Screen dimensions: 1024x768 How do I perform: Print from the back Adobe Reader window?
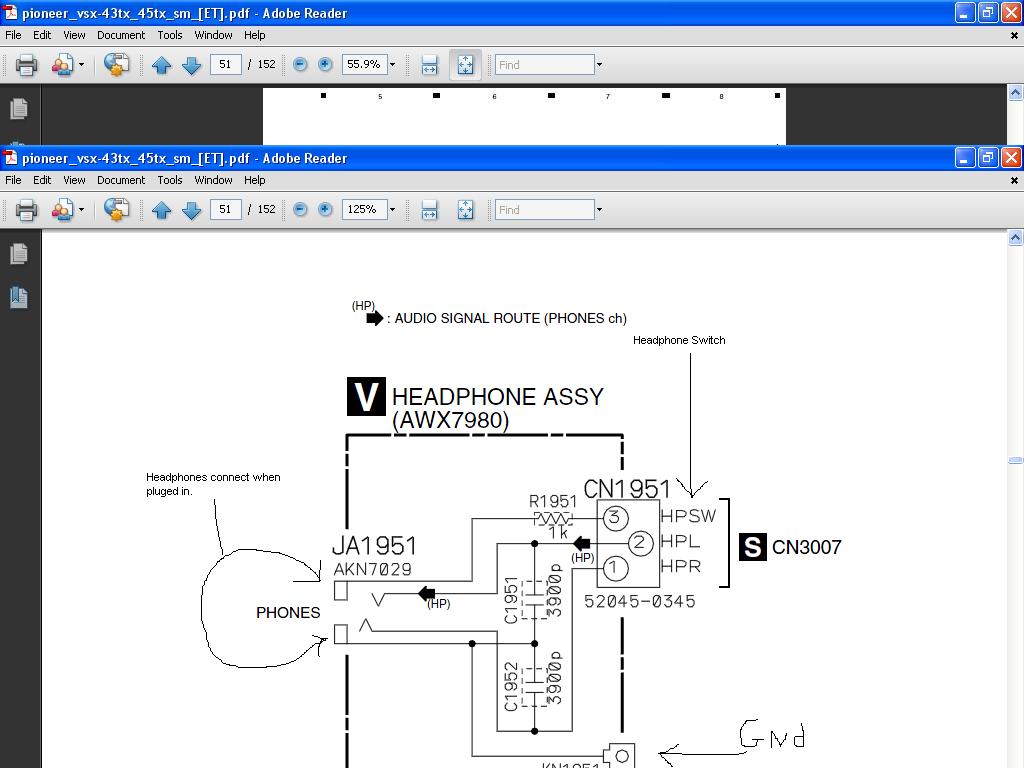pyautogui.click(x=26, y=65)
